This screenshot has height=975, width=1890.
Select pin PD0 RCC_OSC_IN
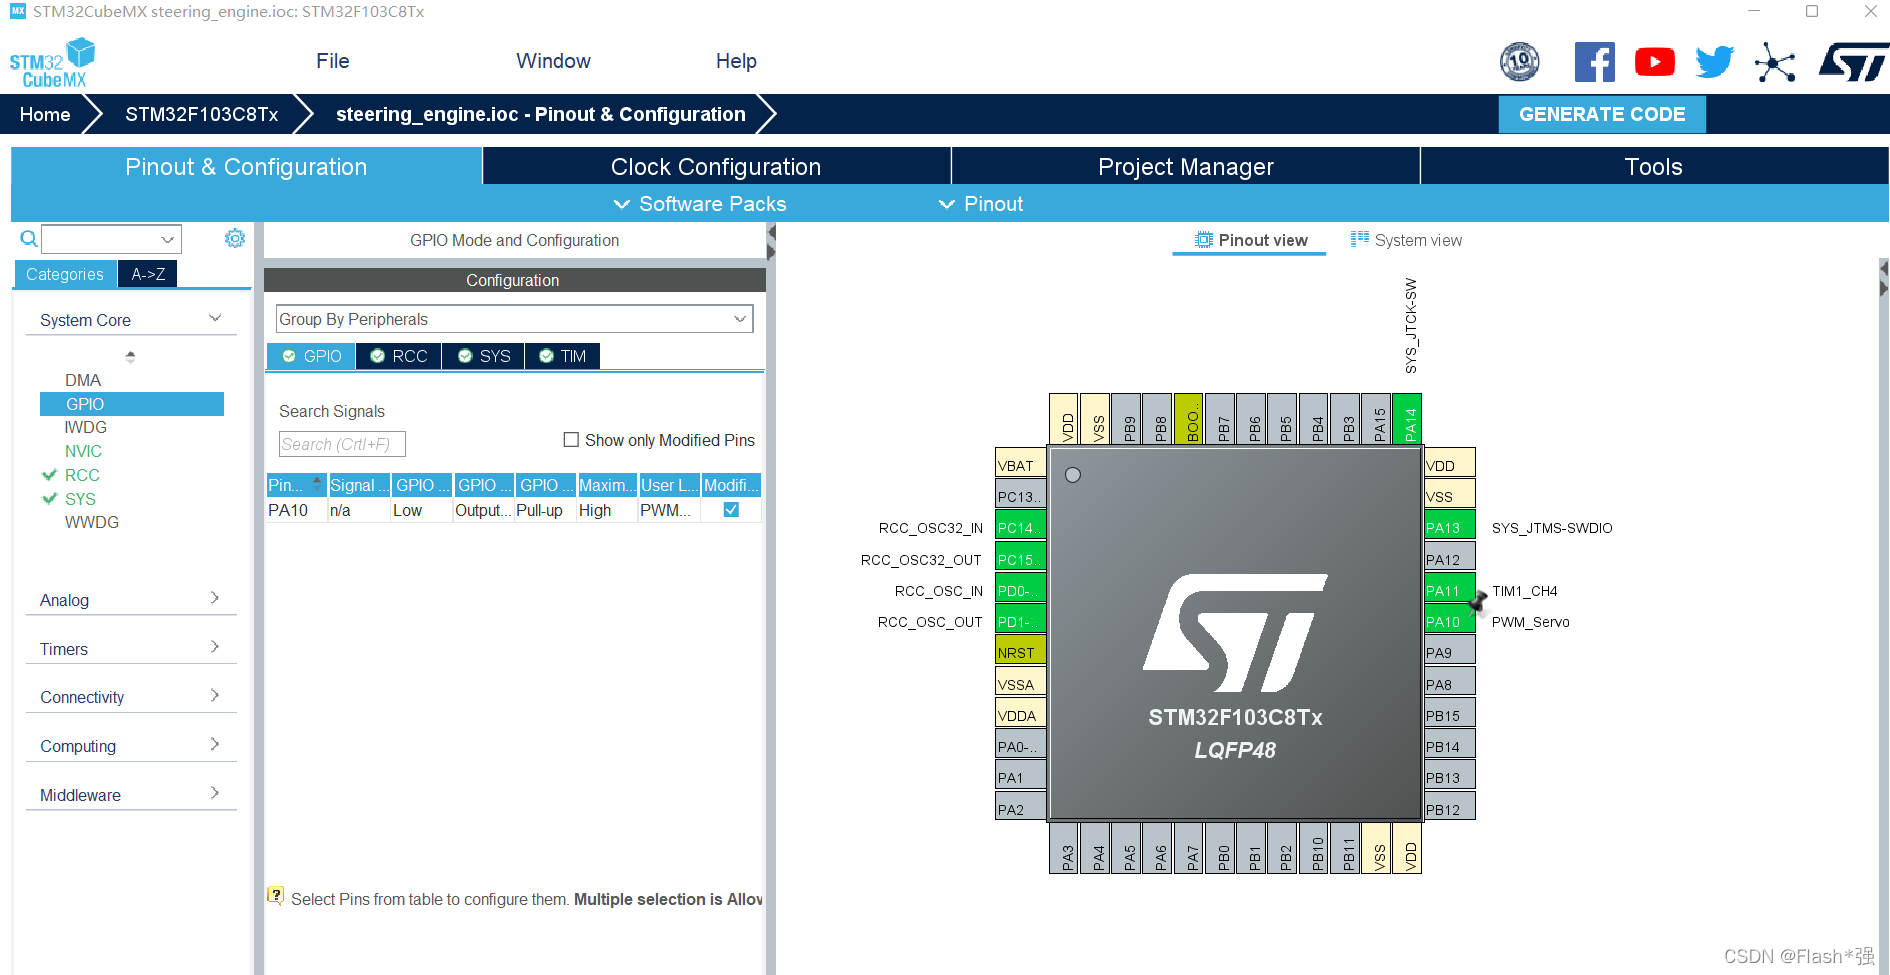(x=1021, y=590)
